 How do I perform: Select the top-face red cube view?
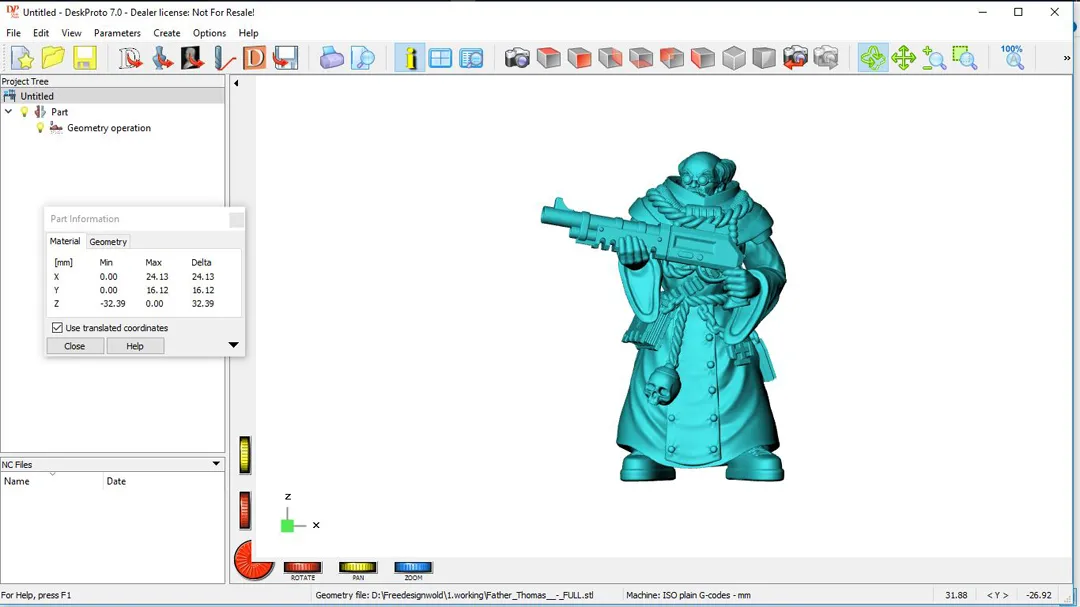pos(548,58)
